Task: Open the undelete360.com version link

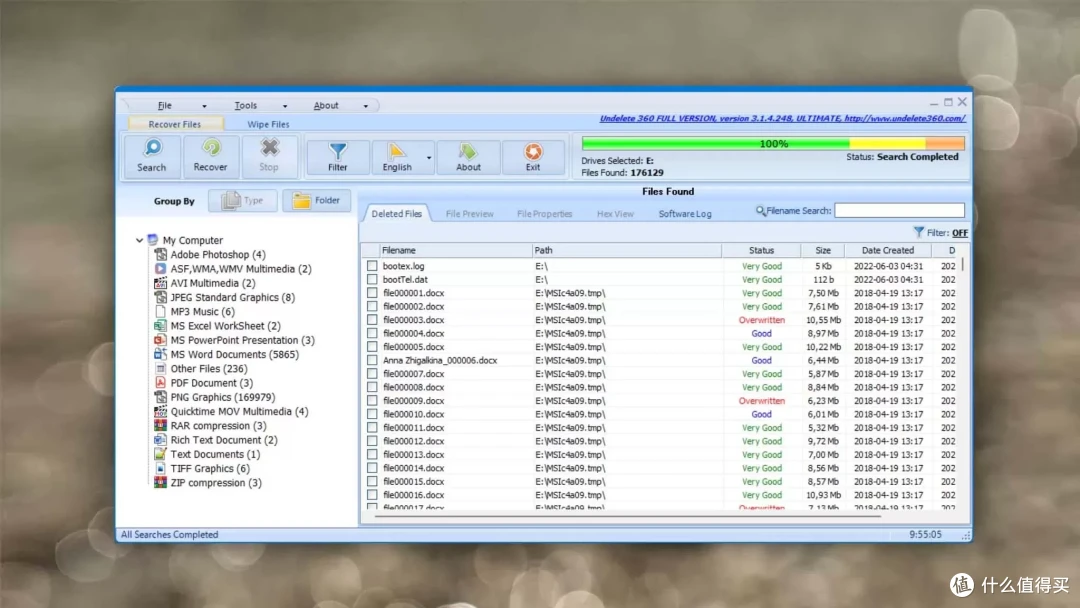Action: pyautogui.click(x=782, y=118)
